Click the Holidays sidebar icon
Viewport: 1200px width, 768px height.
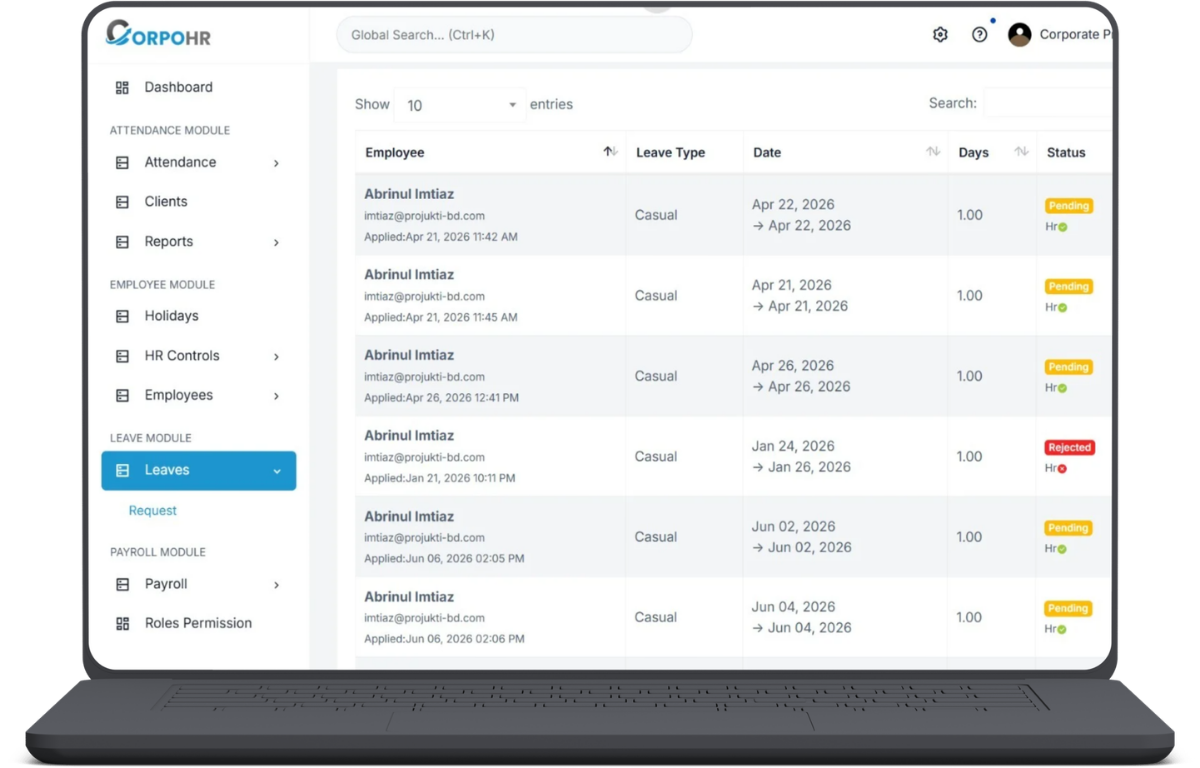tap(123, 316)
